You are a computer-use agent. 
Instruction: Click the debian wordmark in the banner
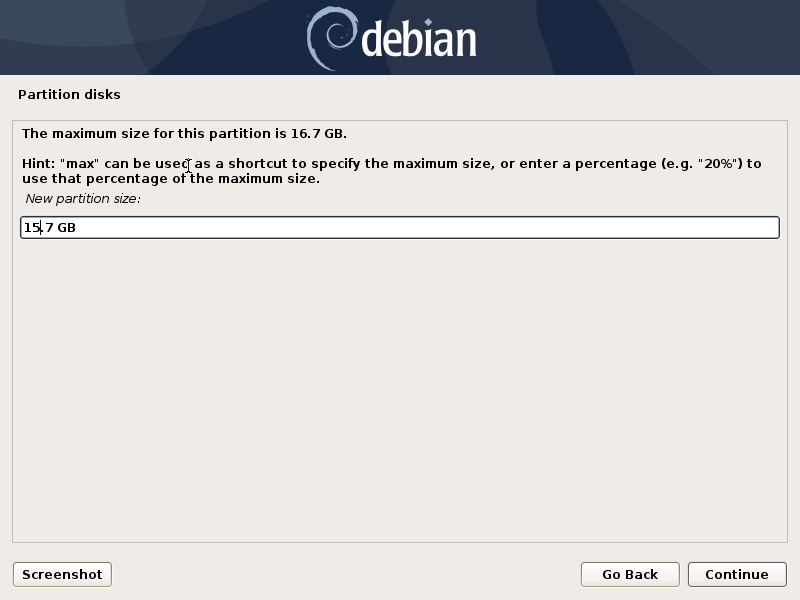click(x=418, y=40)
